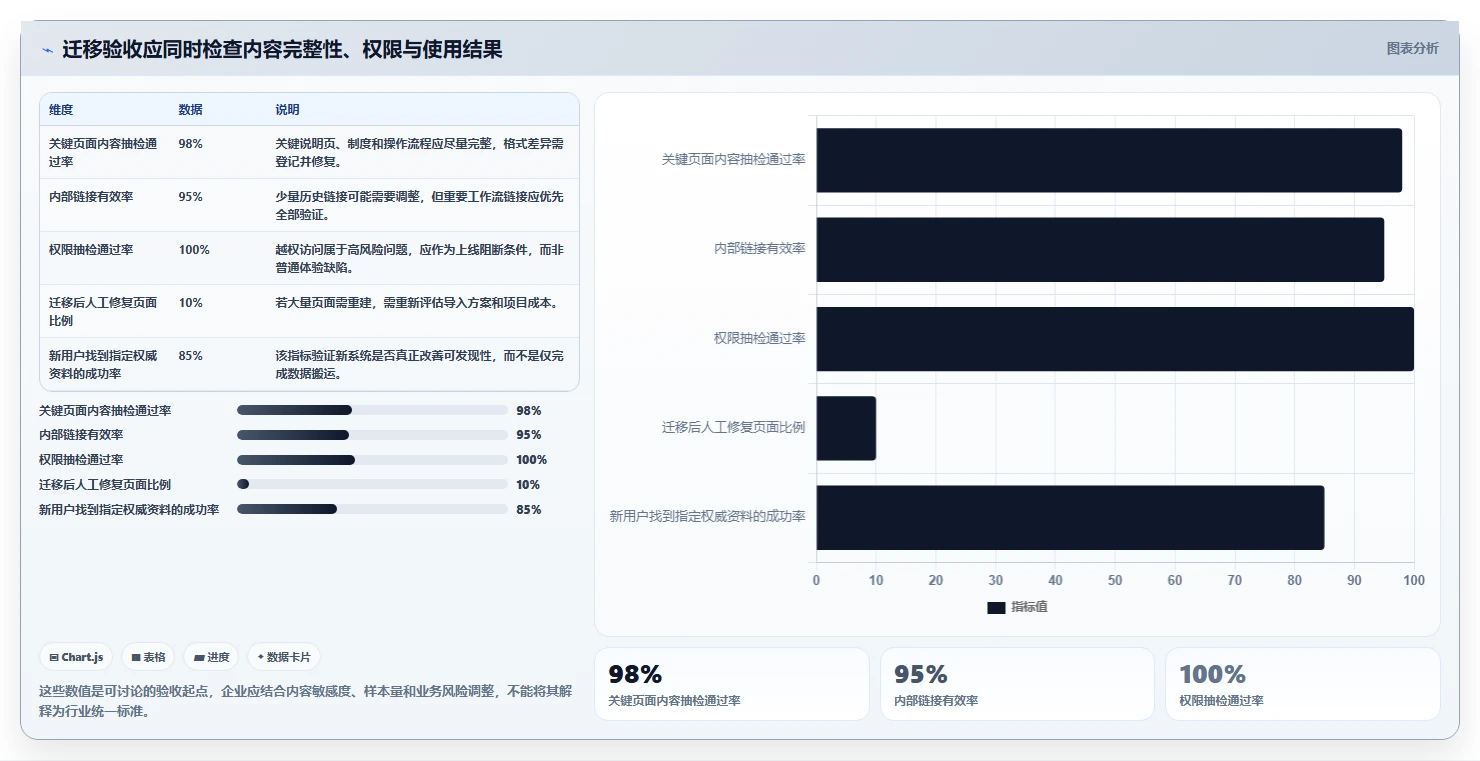The image size is (1480, 761).
Task: Click the x-axis tick label 100
Action: 1414,581
